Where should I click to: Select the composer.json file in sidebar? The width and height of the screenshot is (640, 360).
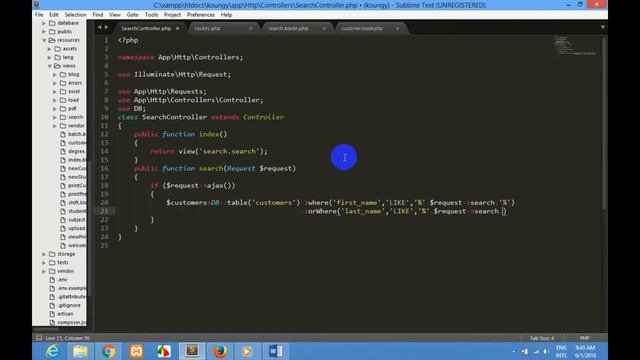[71, 322]
